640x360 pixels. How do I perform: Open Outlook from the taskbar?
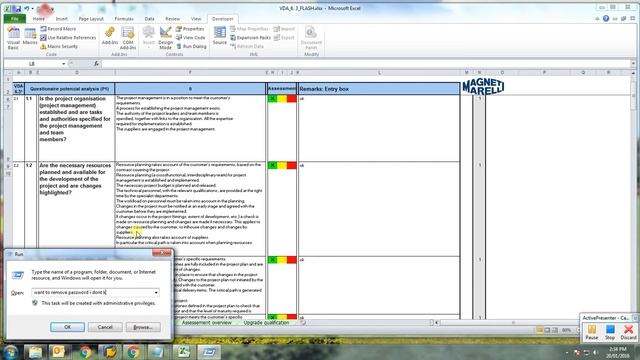click(x=59, y=351)
